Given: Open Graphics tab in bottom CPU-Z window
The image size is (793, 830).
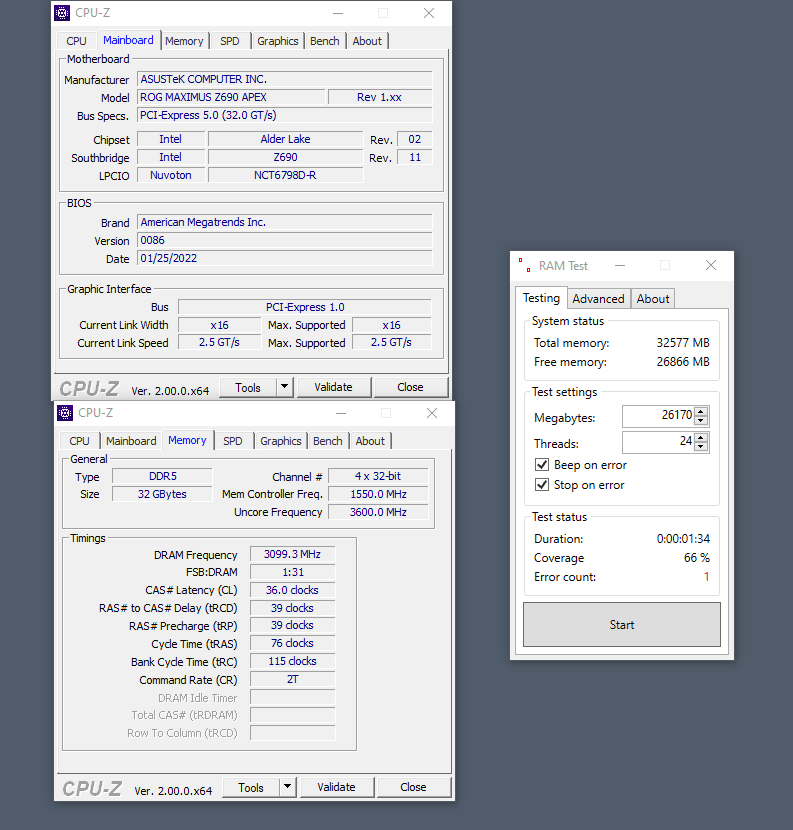Looking at the screenshot, I should pyautogui.click(x=281, y=441).
